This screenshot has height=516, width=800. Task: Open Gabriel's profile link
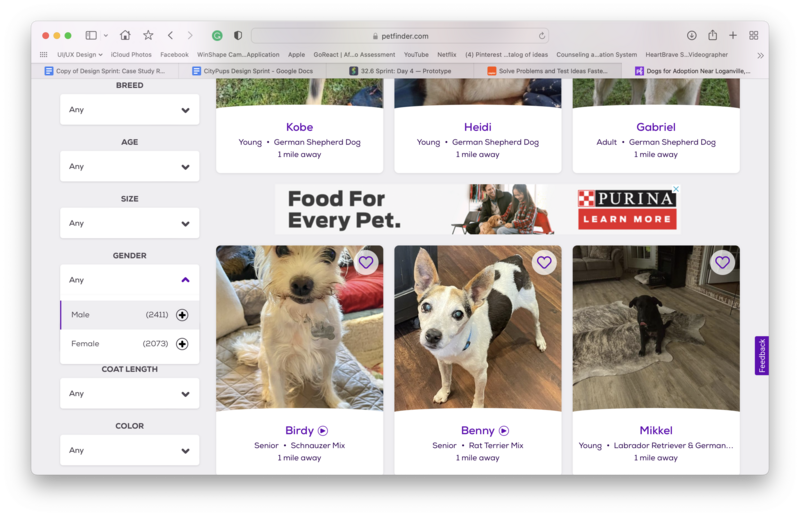tap(656, 127)
